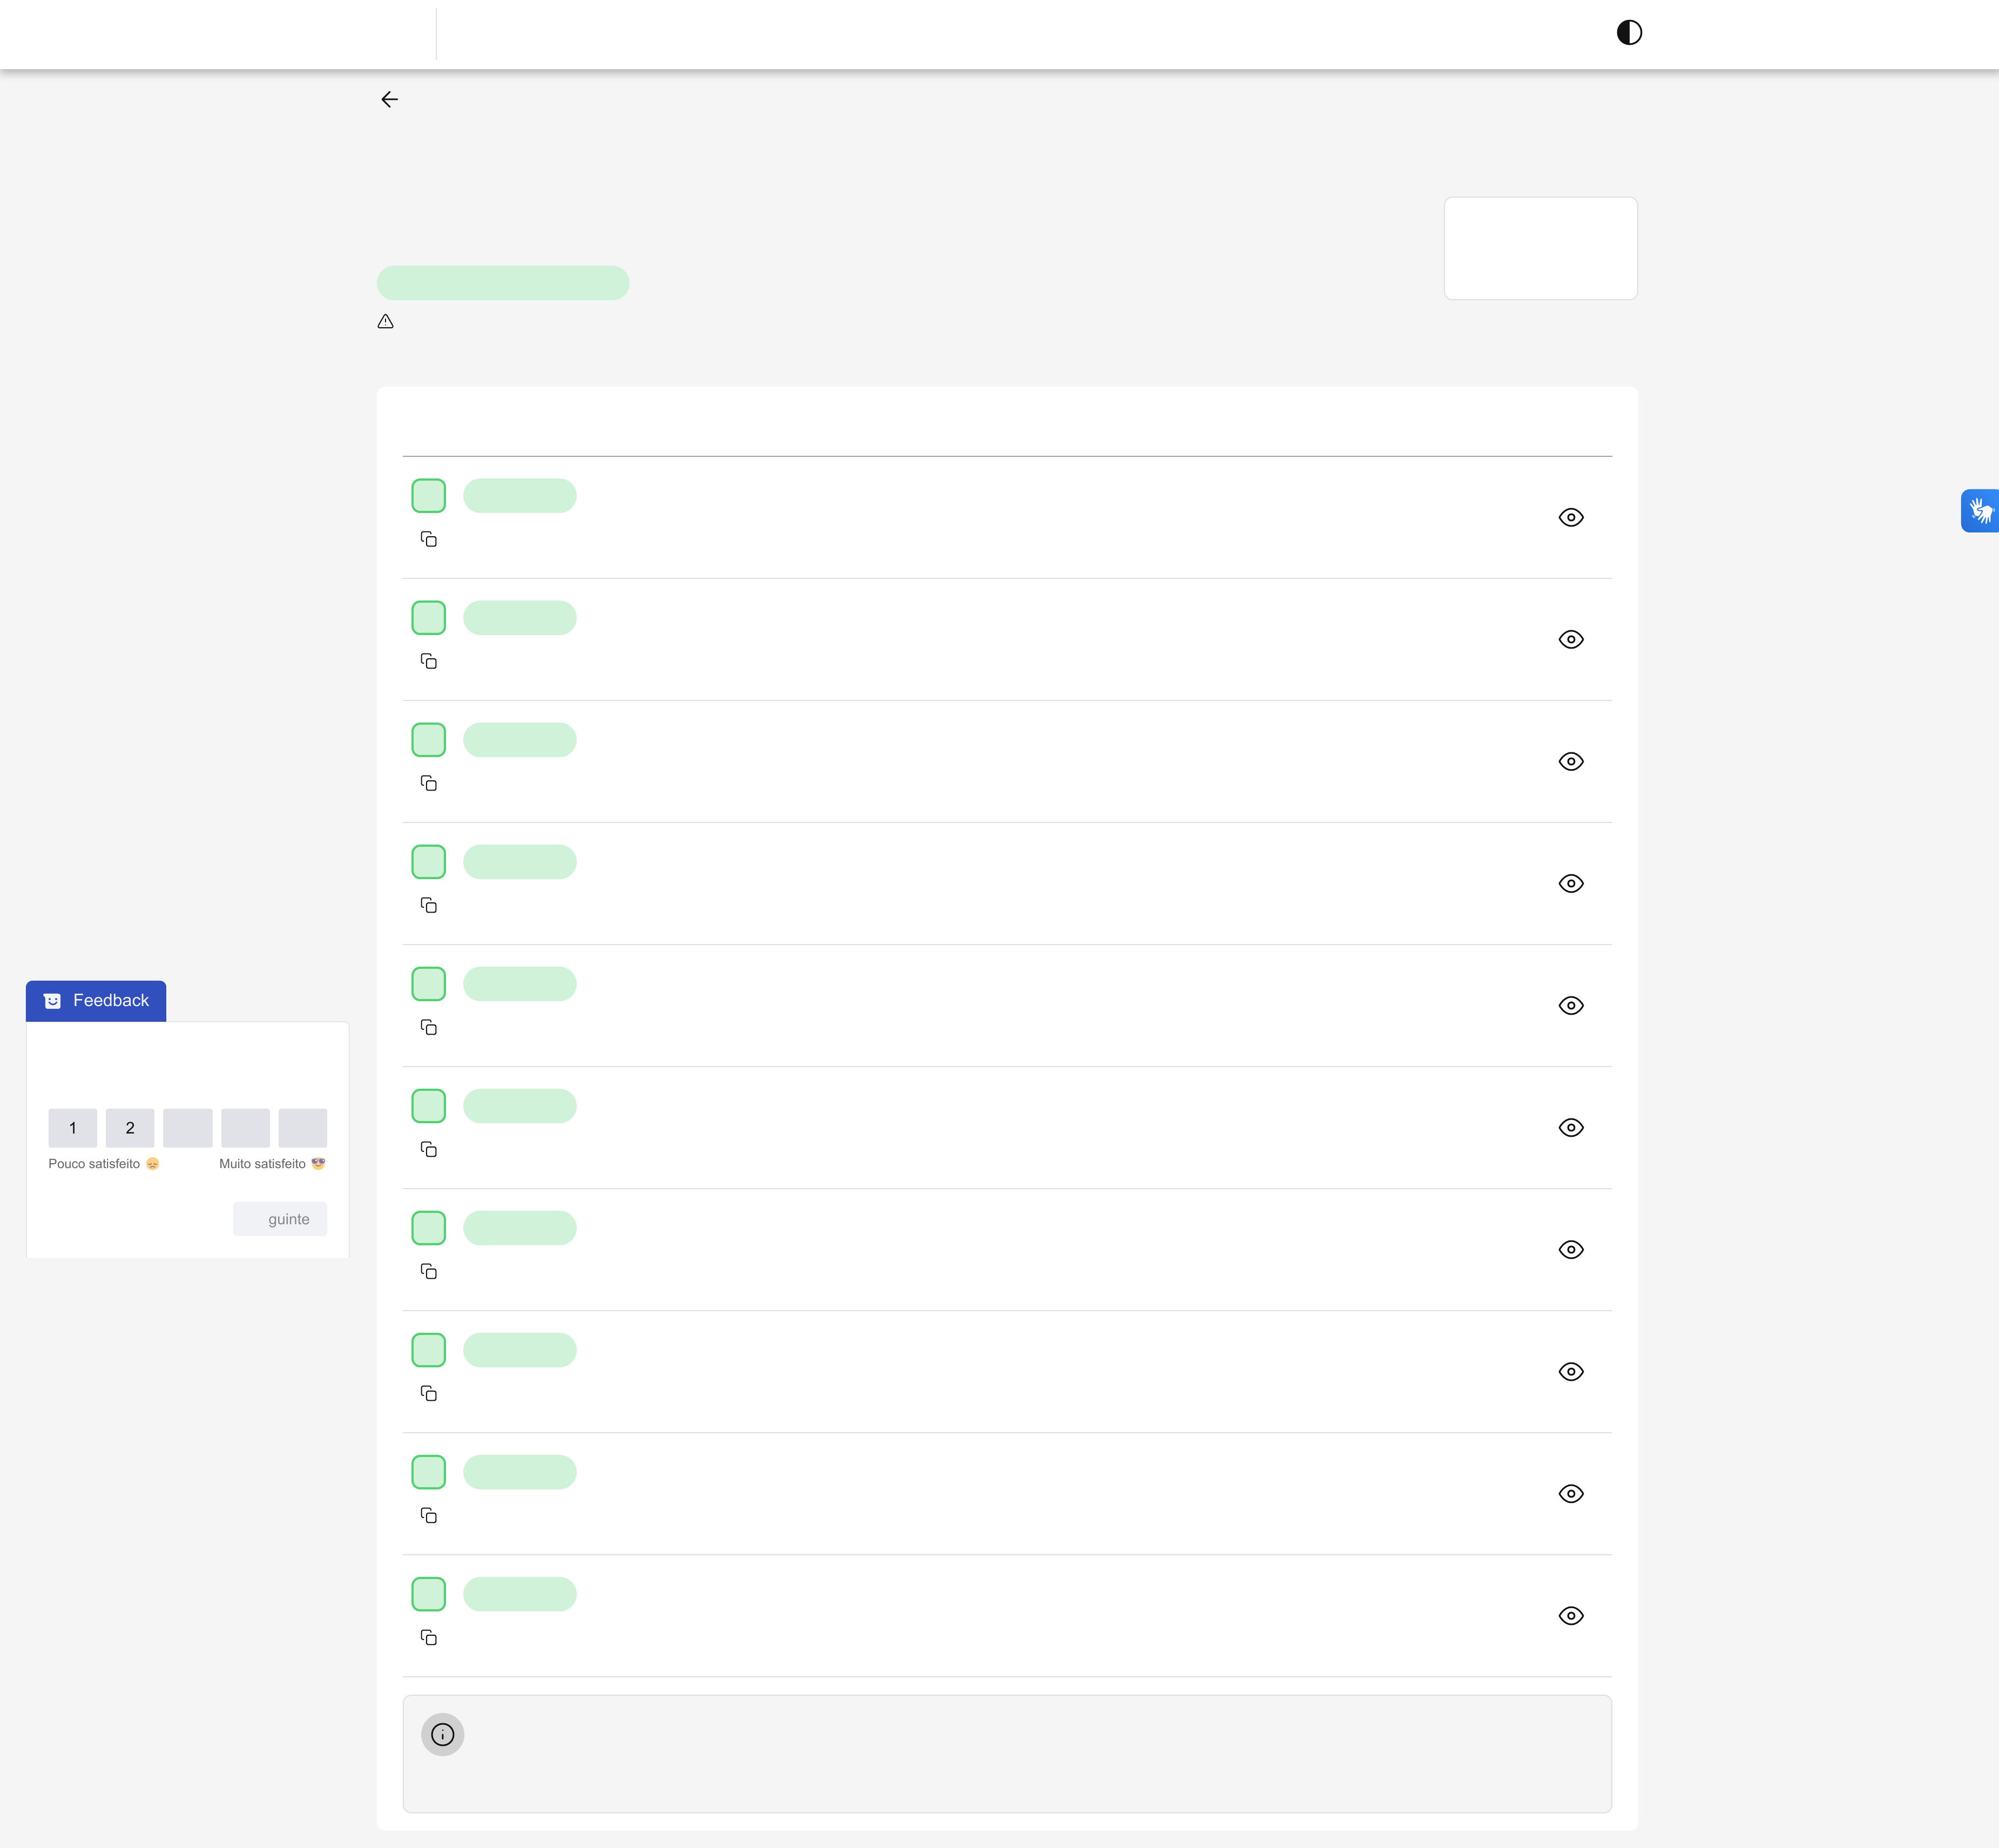Click copy icon in fifth list row
The height and width of the screenshot is (1848, 1999).
click(429, 1028)
